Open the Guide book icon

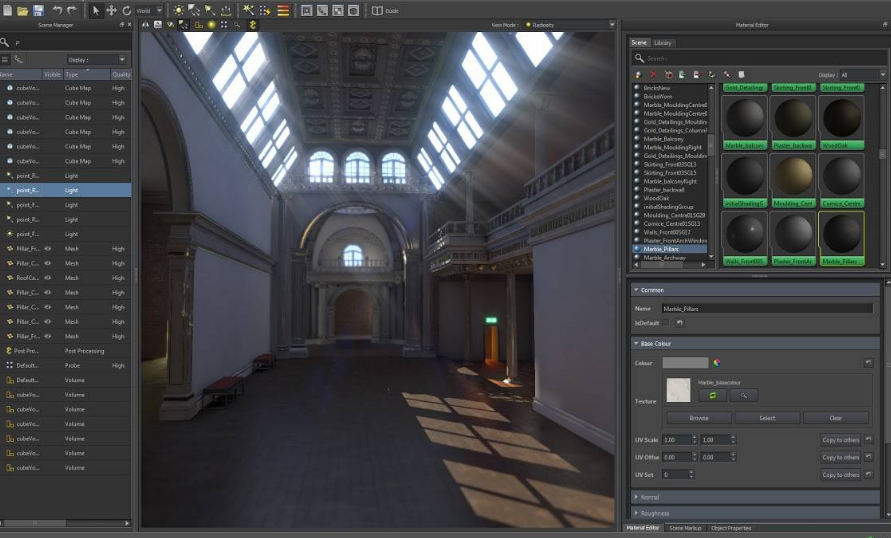point(377,10)
